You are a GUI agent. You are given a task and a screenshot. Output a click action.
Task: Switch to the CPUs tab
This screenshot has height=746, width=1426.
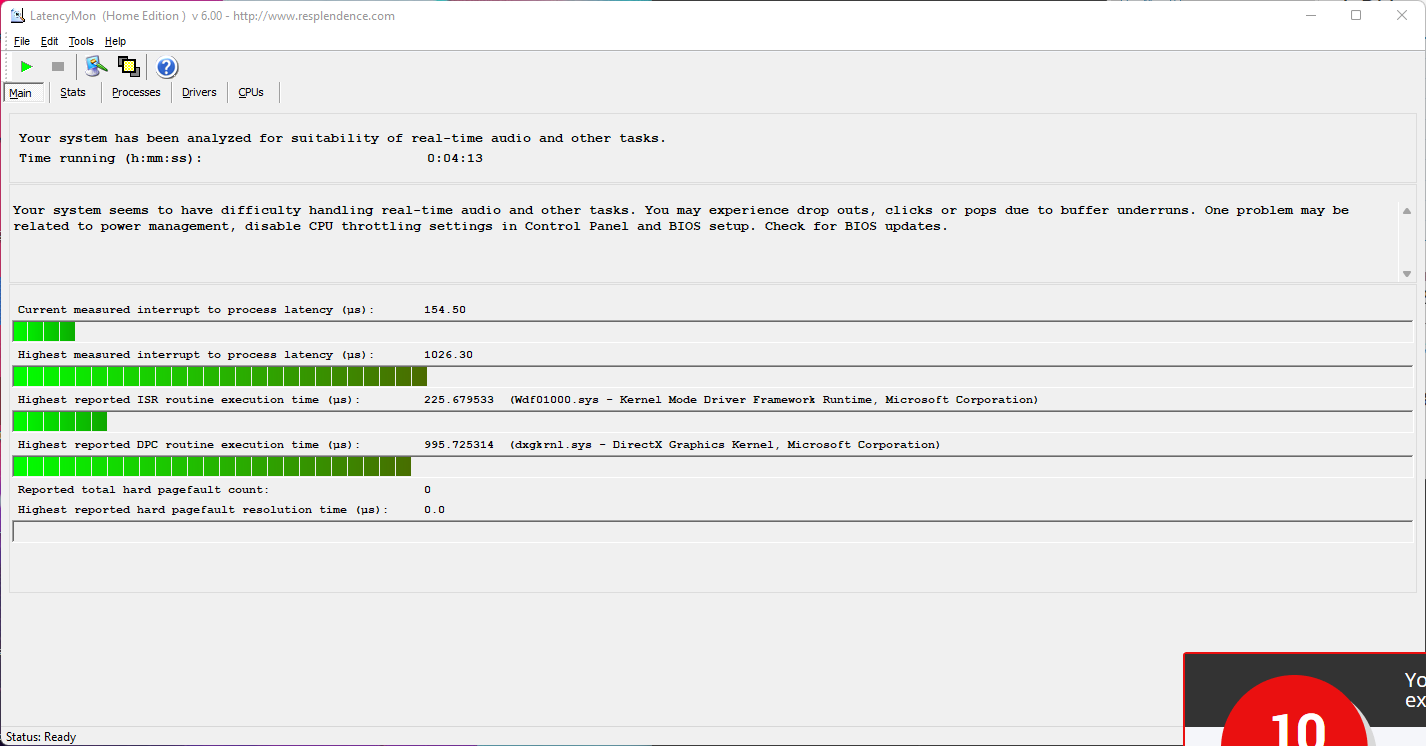tap(251, 92)
